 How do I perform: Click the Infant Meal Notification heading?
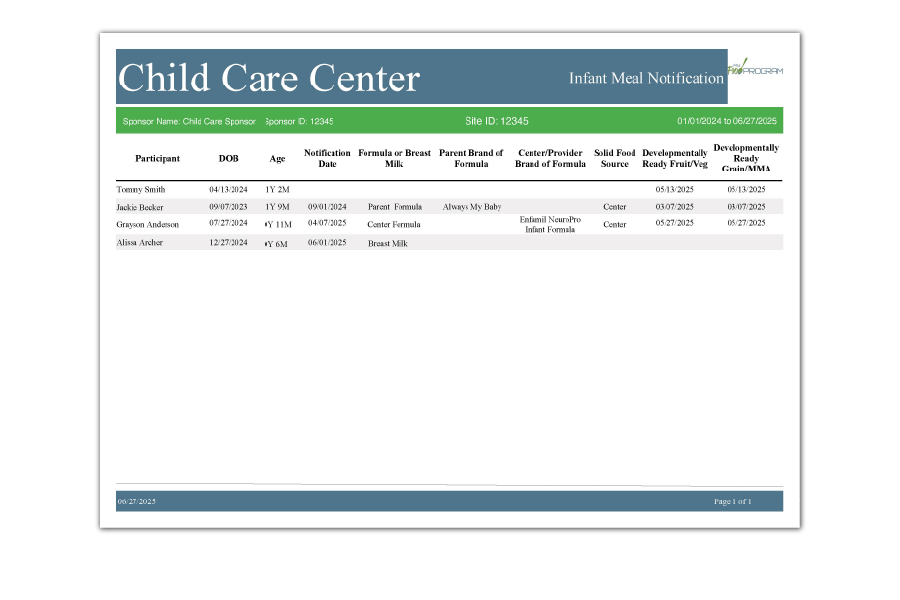[646, 78]
